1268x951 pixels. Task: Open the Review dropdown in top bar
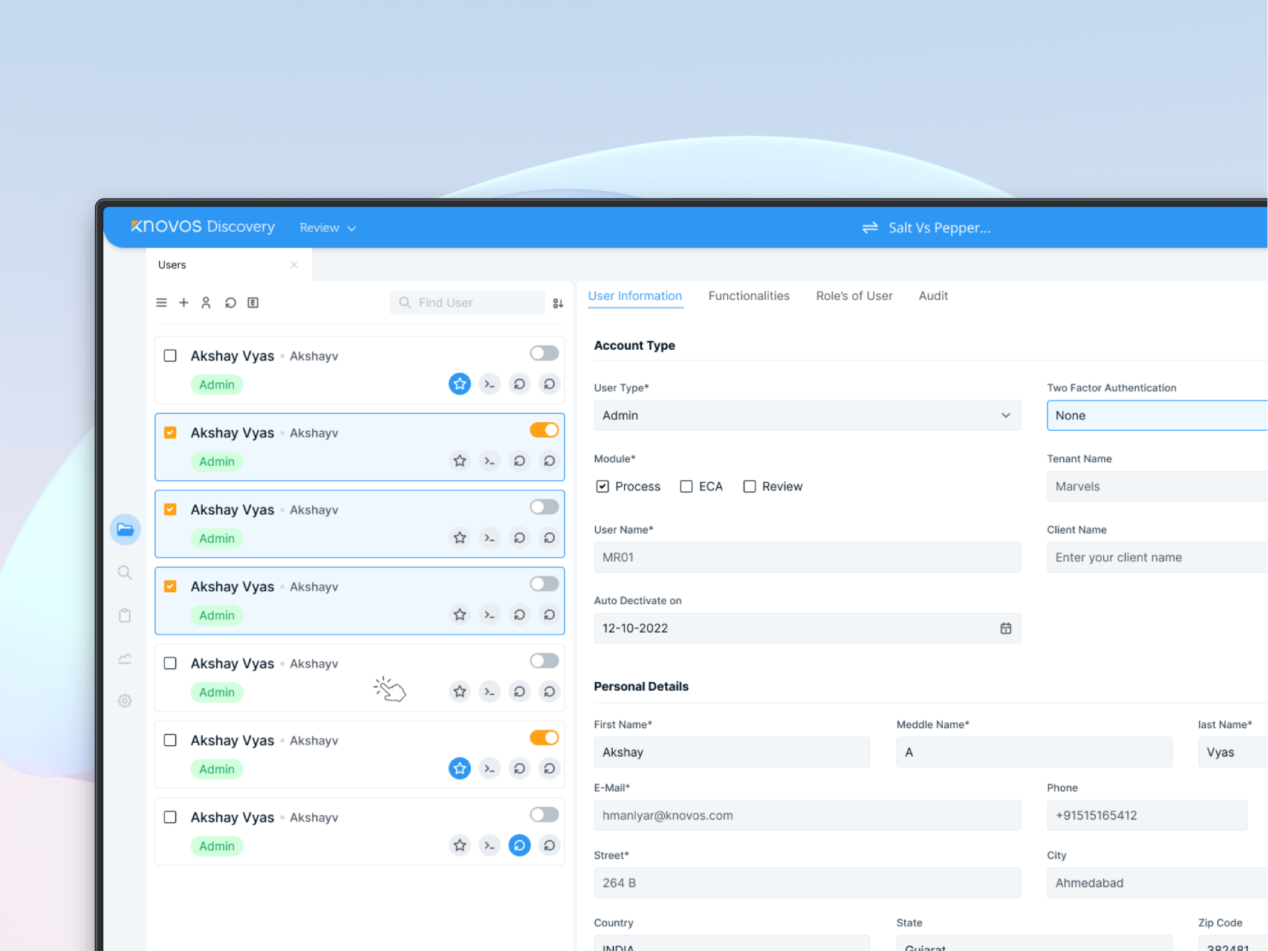click(x=328, y=228)
